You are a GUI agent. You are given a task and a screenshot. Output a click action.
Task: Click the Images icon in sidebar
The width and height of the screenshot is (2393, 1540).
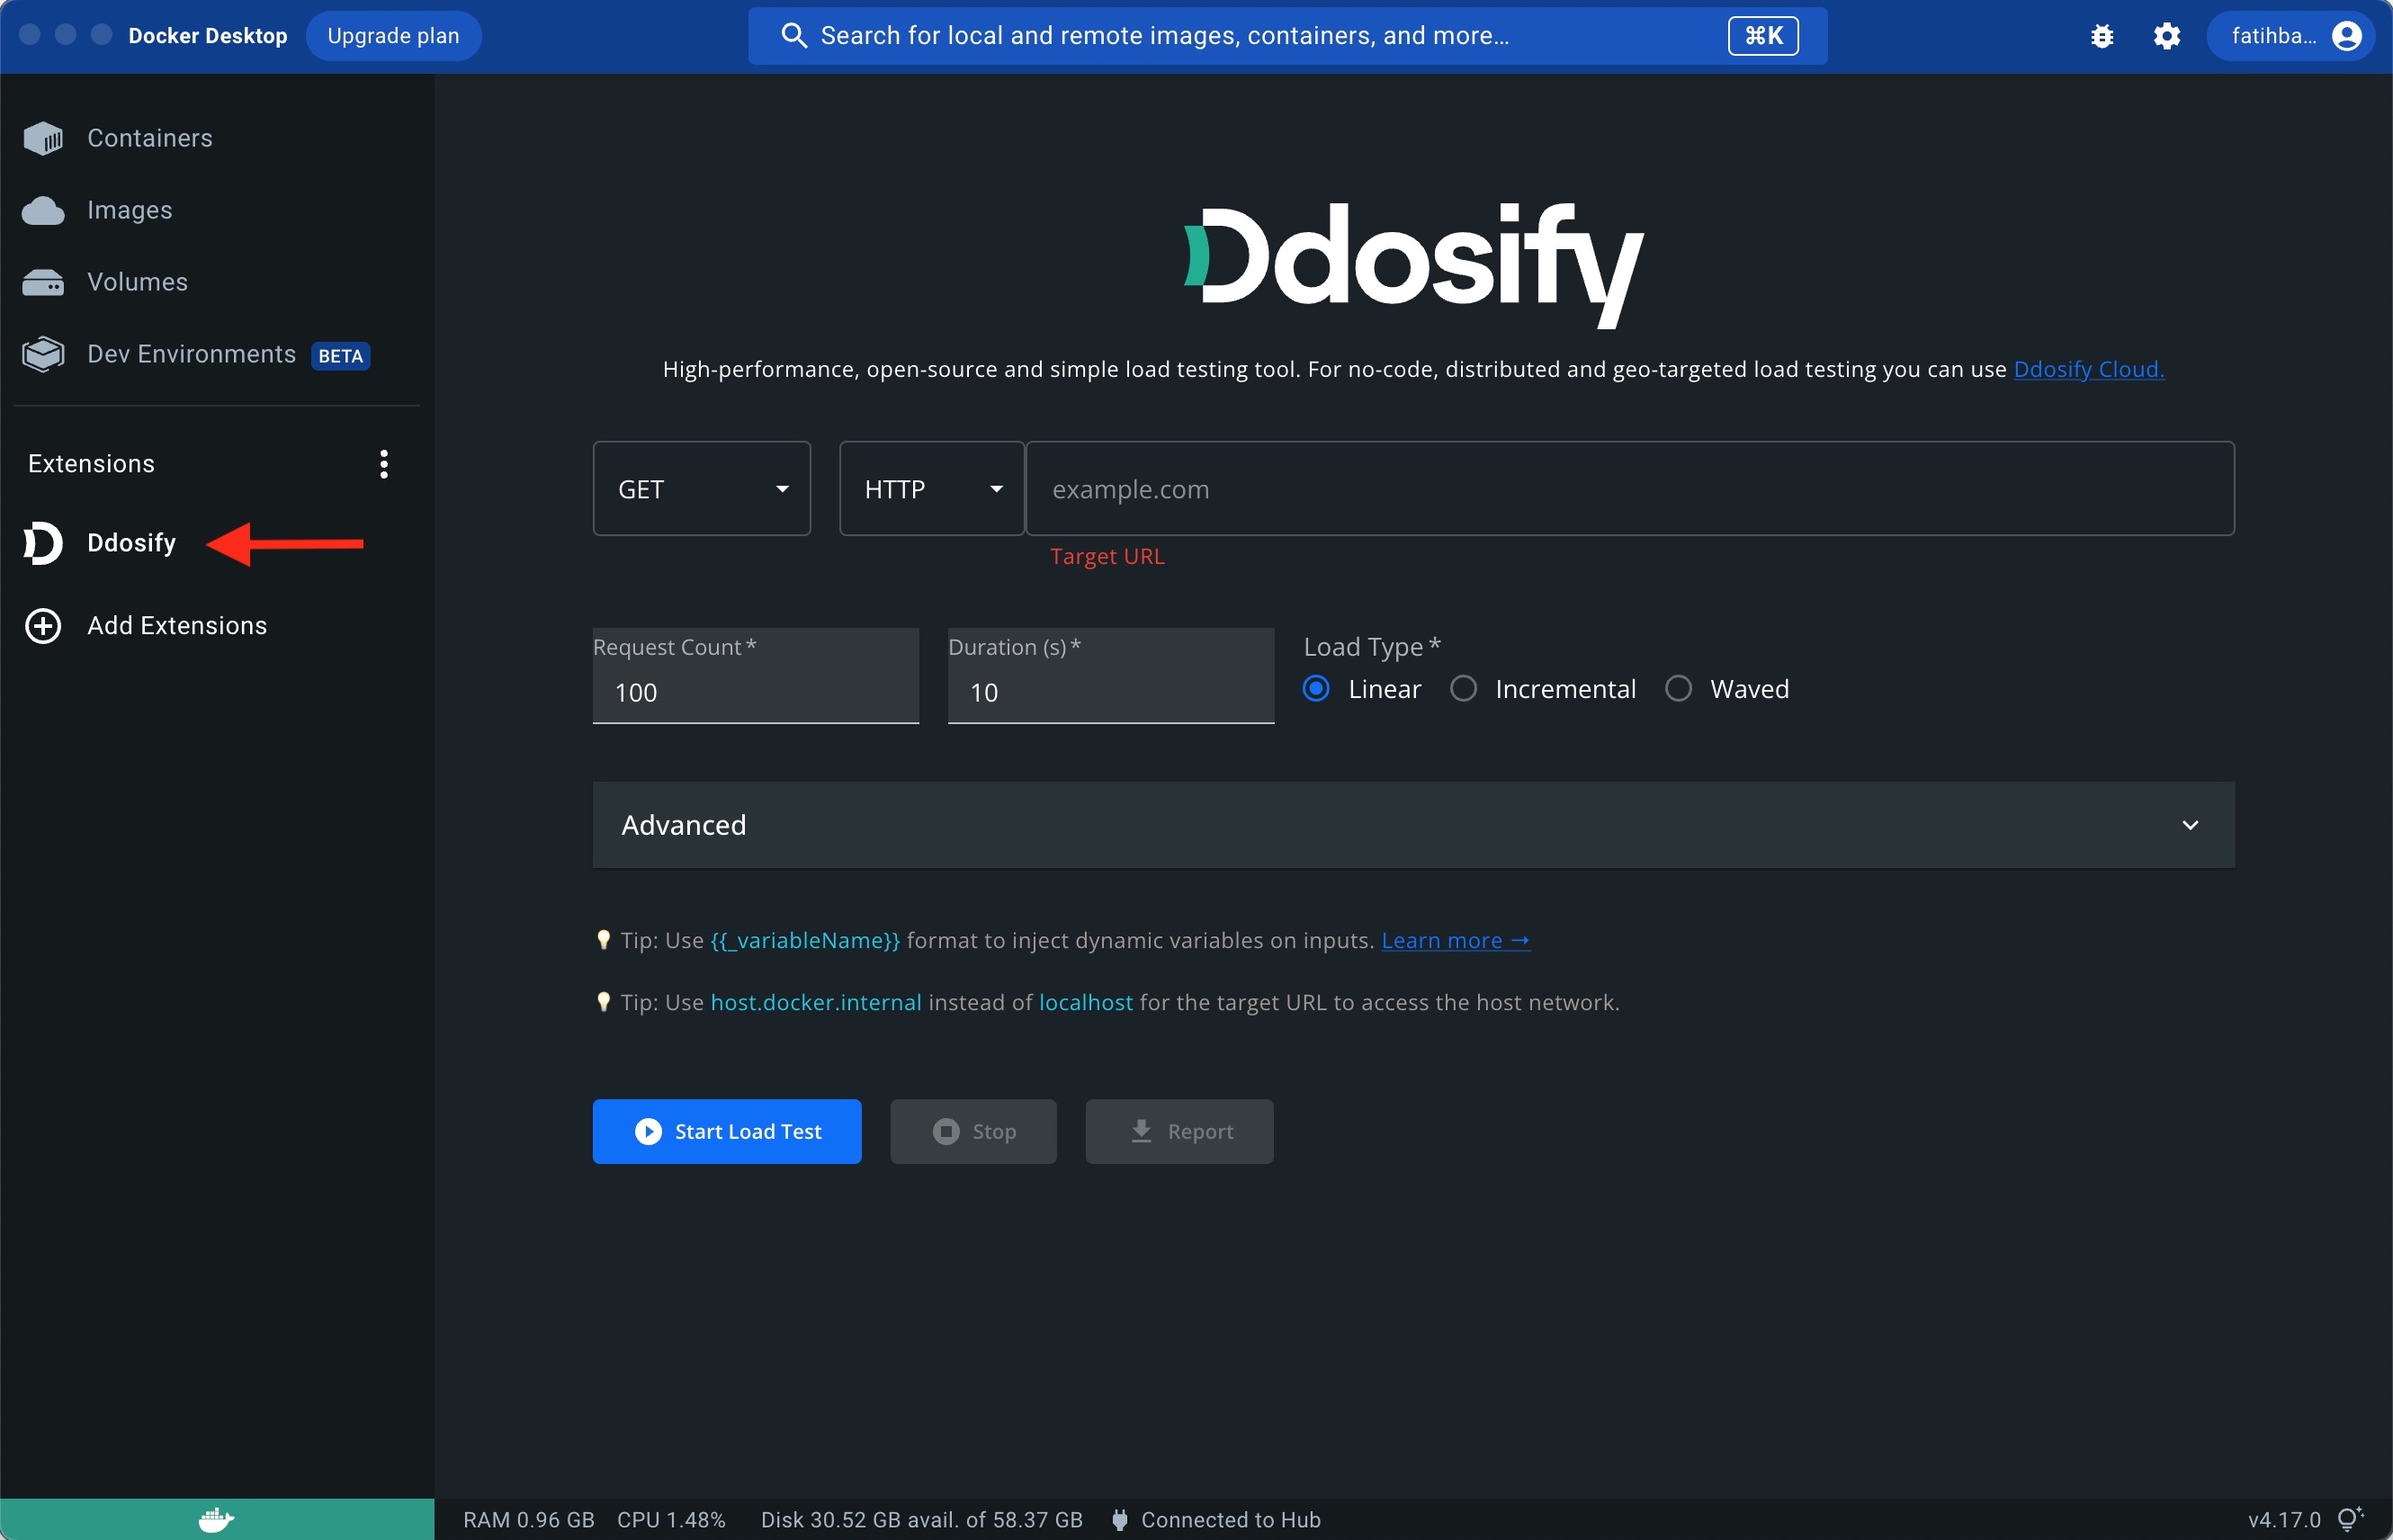[x=42, y=210]
